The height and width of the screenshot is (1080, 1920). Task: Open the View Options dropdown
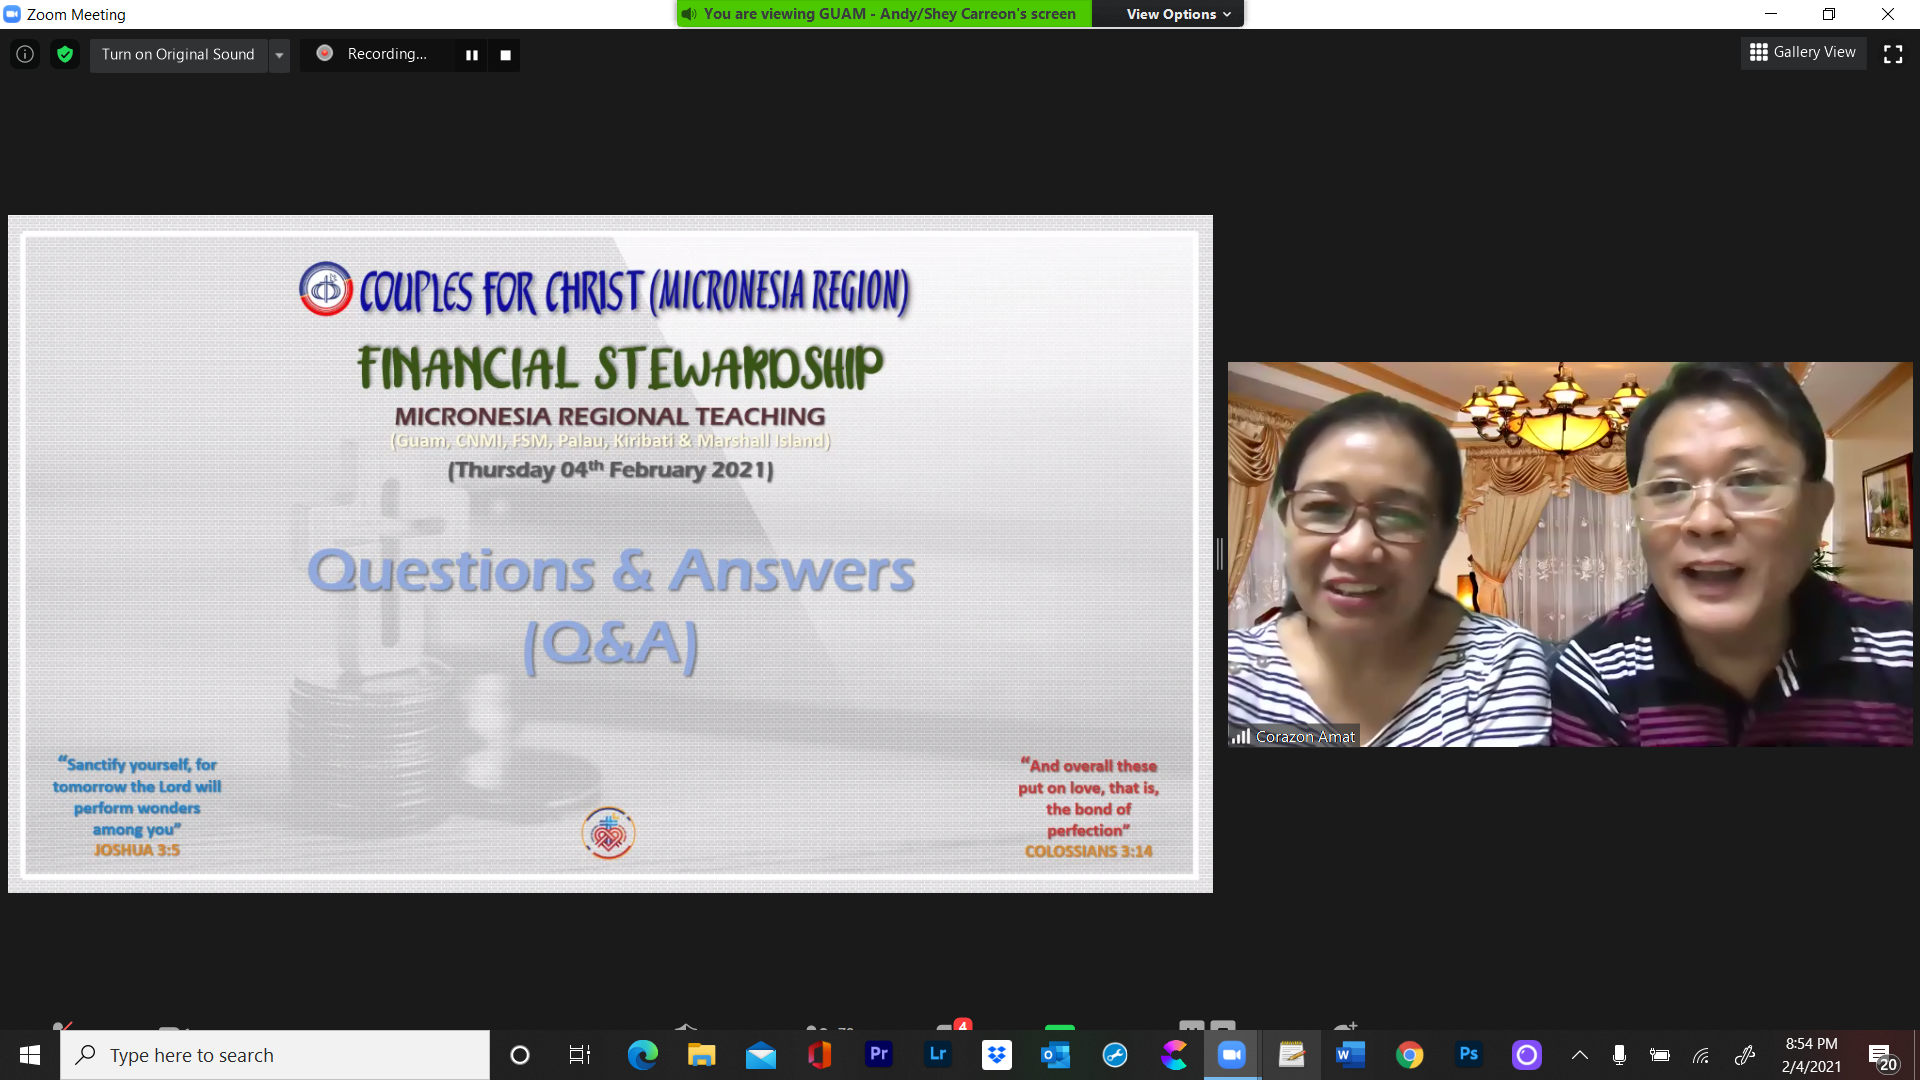[x=1178, y=14]
